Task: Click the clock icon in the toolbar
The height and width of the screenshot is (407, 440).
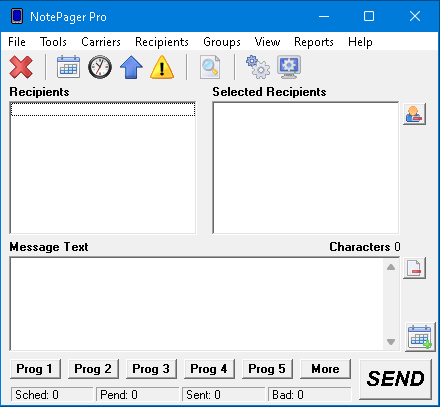Action: (100, 67)
